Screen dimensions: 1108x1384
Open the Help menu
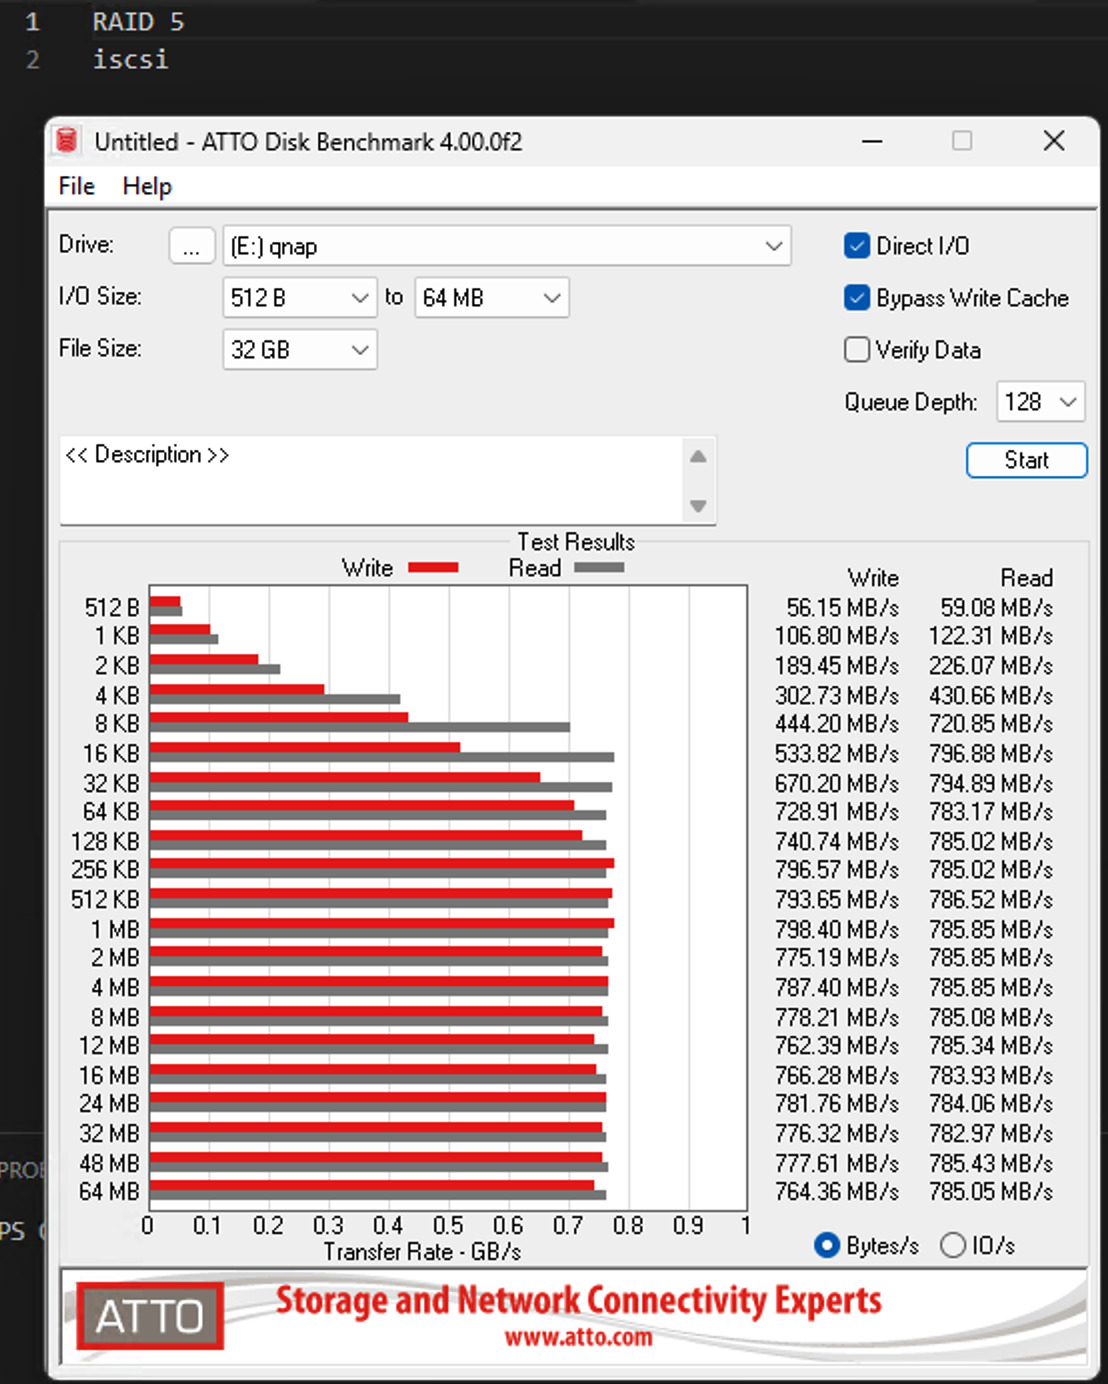point(147,186)
